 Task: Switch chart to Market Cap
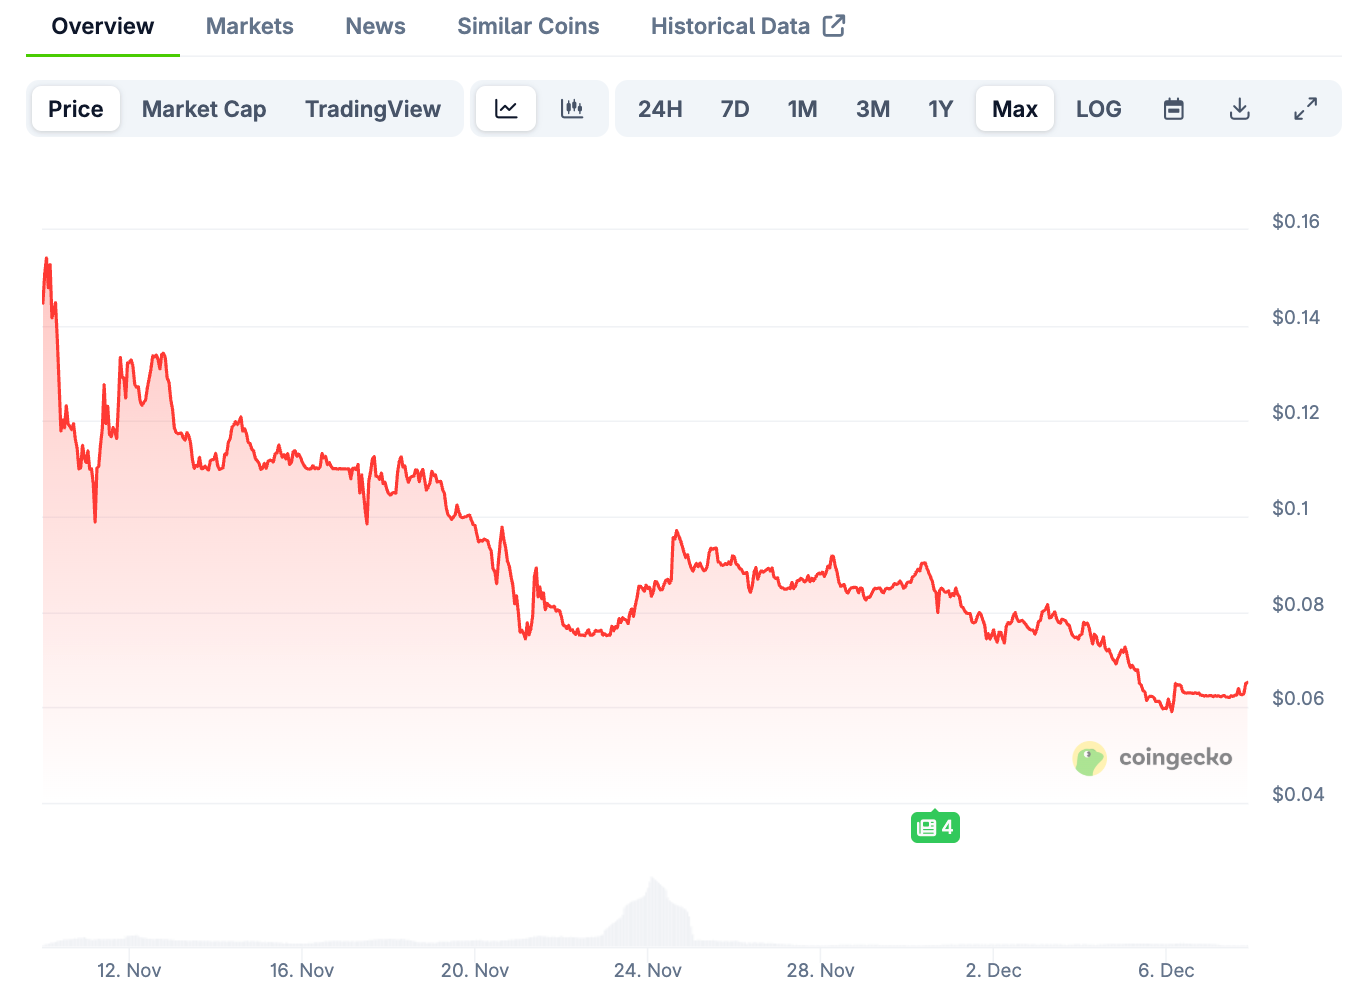(204, 109)
